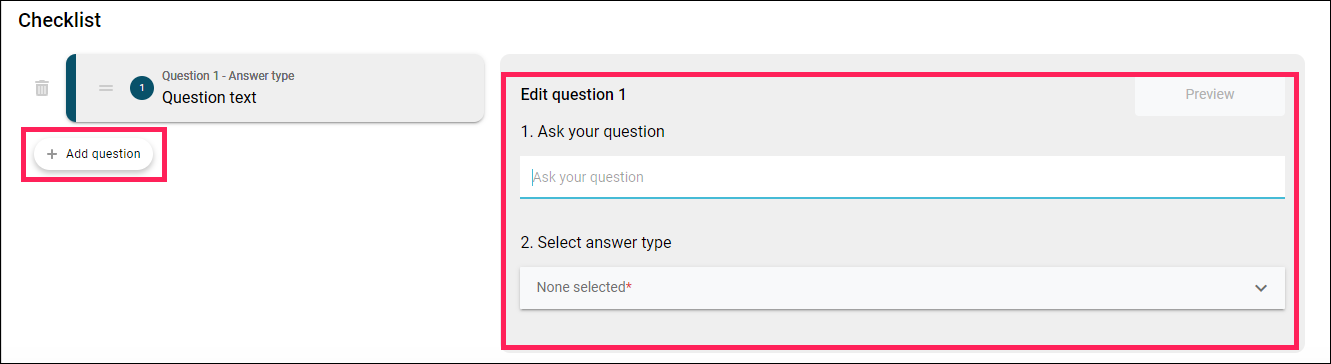Click the Question 1 - Answer type subtitle
1331x364 pixels.
(x=228, y=76)
